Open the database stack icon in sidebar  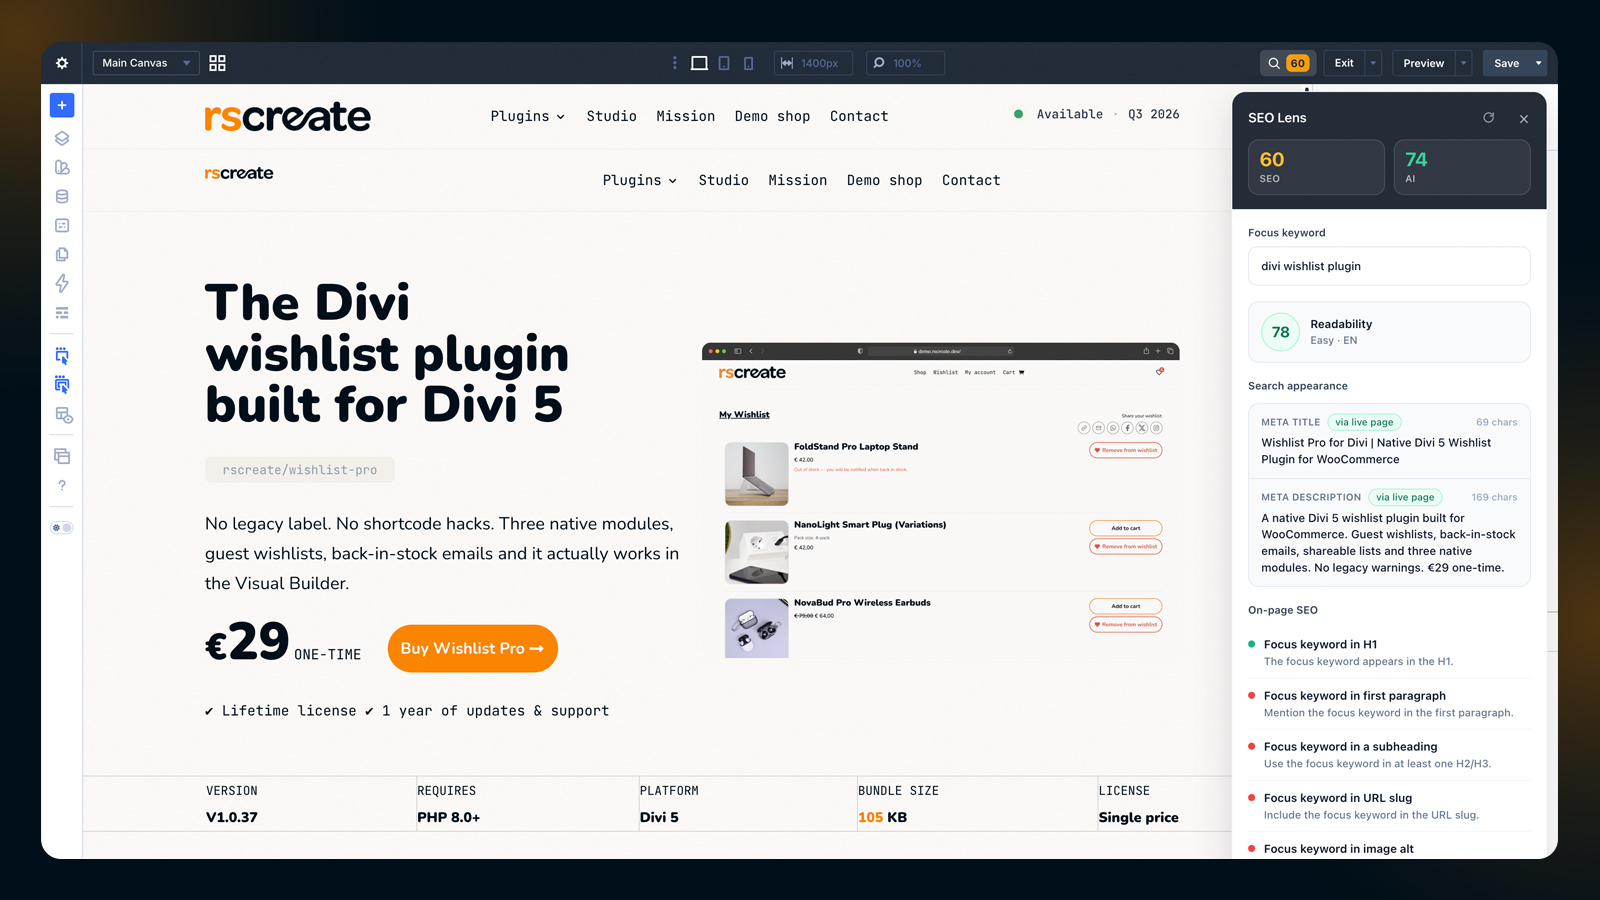tap(62, 196)
